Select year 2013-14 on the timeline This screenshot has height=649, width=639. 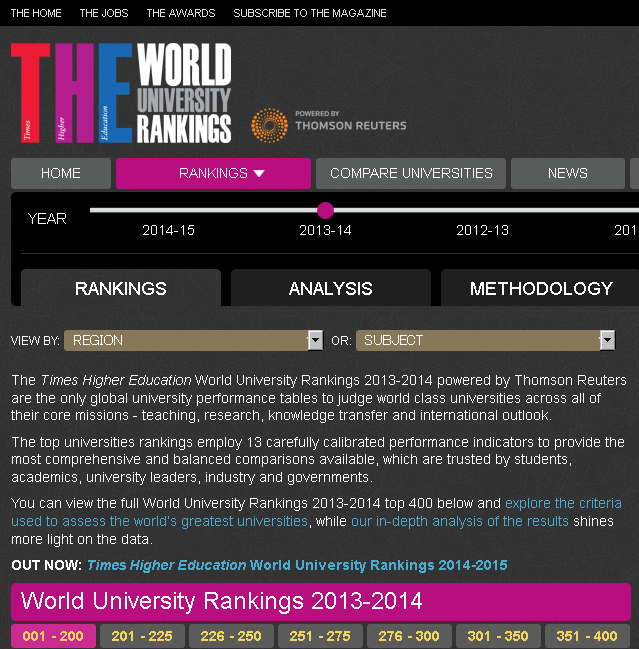click(325, 230)
